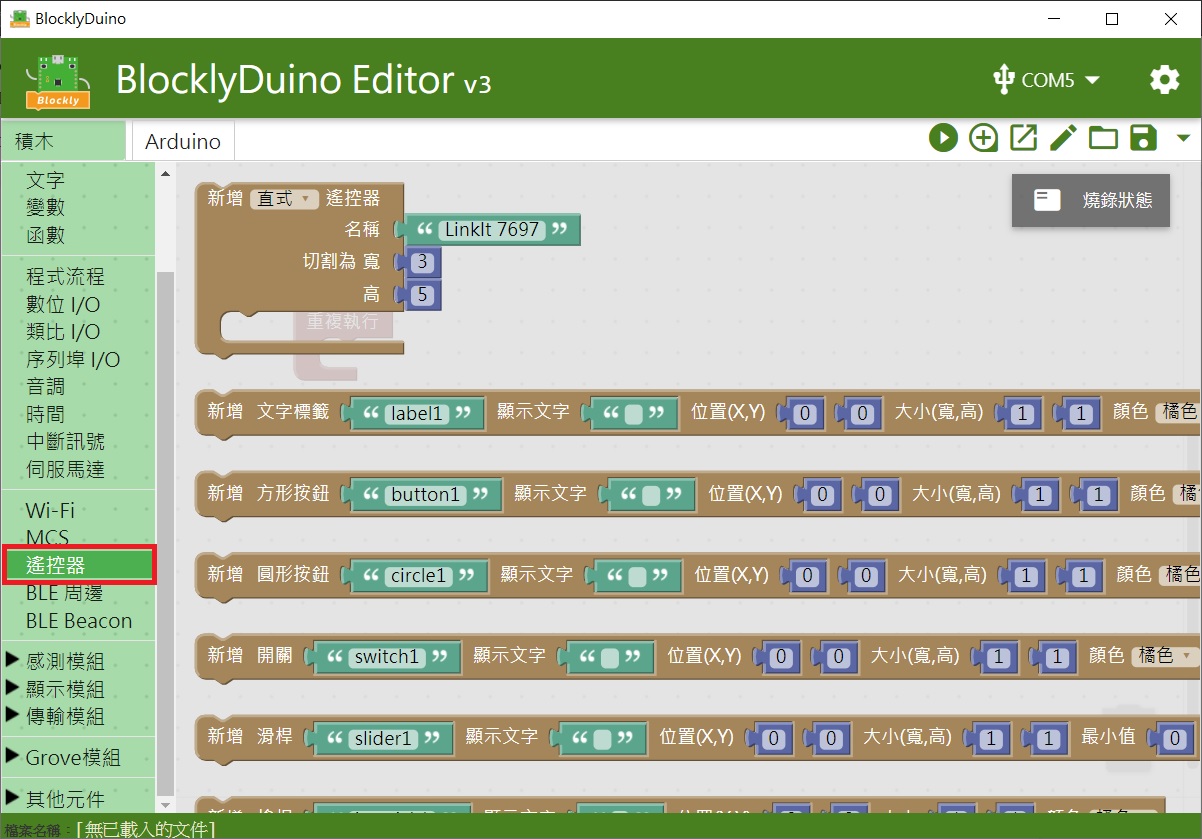1202x839 pixels.
Task: Select the BLE Beacon category
Action: (79, 621)
